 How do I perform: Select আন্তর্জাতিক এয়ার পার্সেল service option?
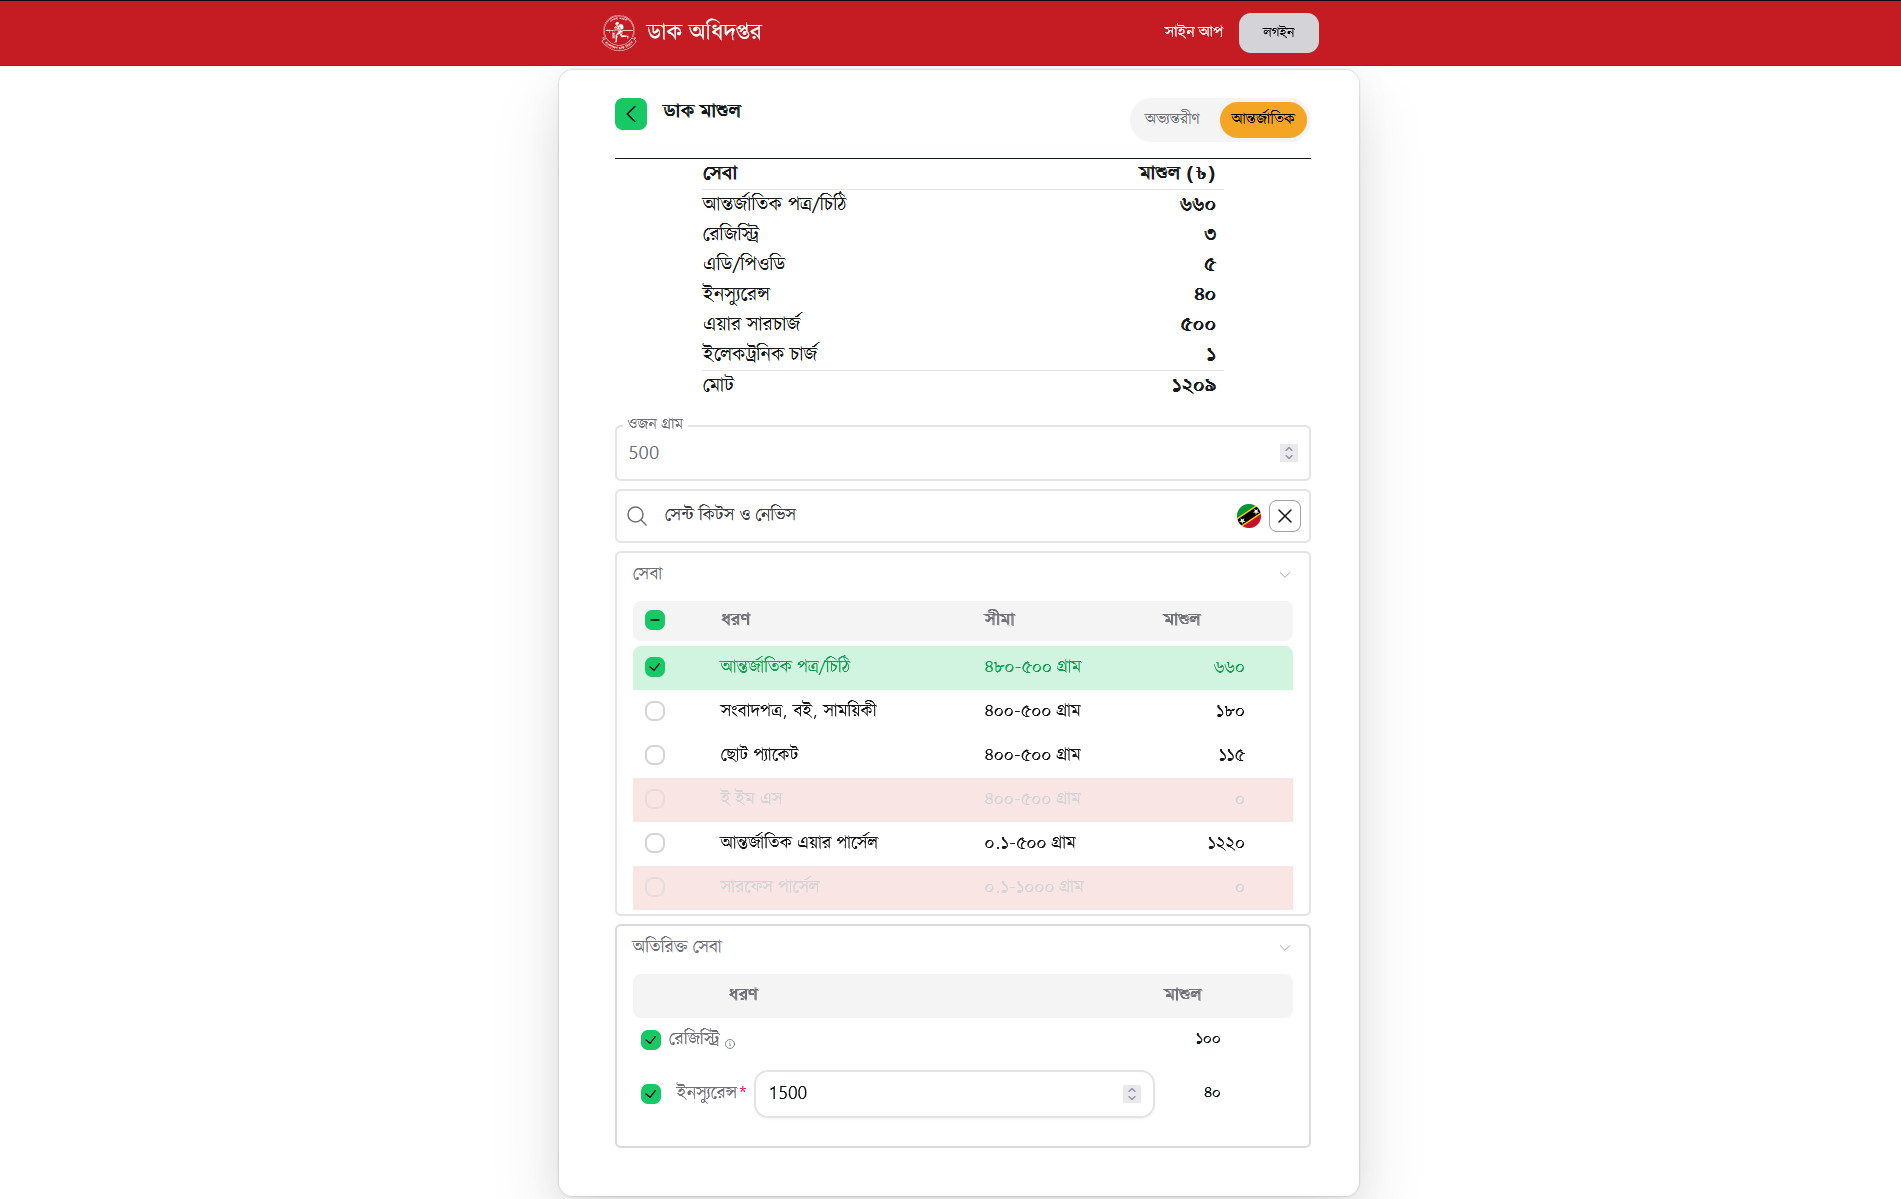pos(655,843)
